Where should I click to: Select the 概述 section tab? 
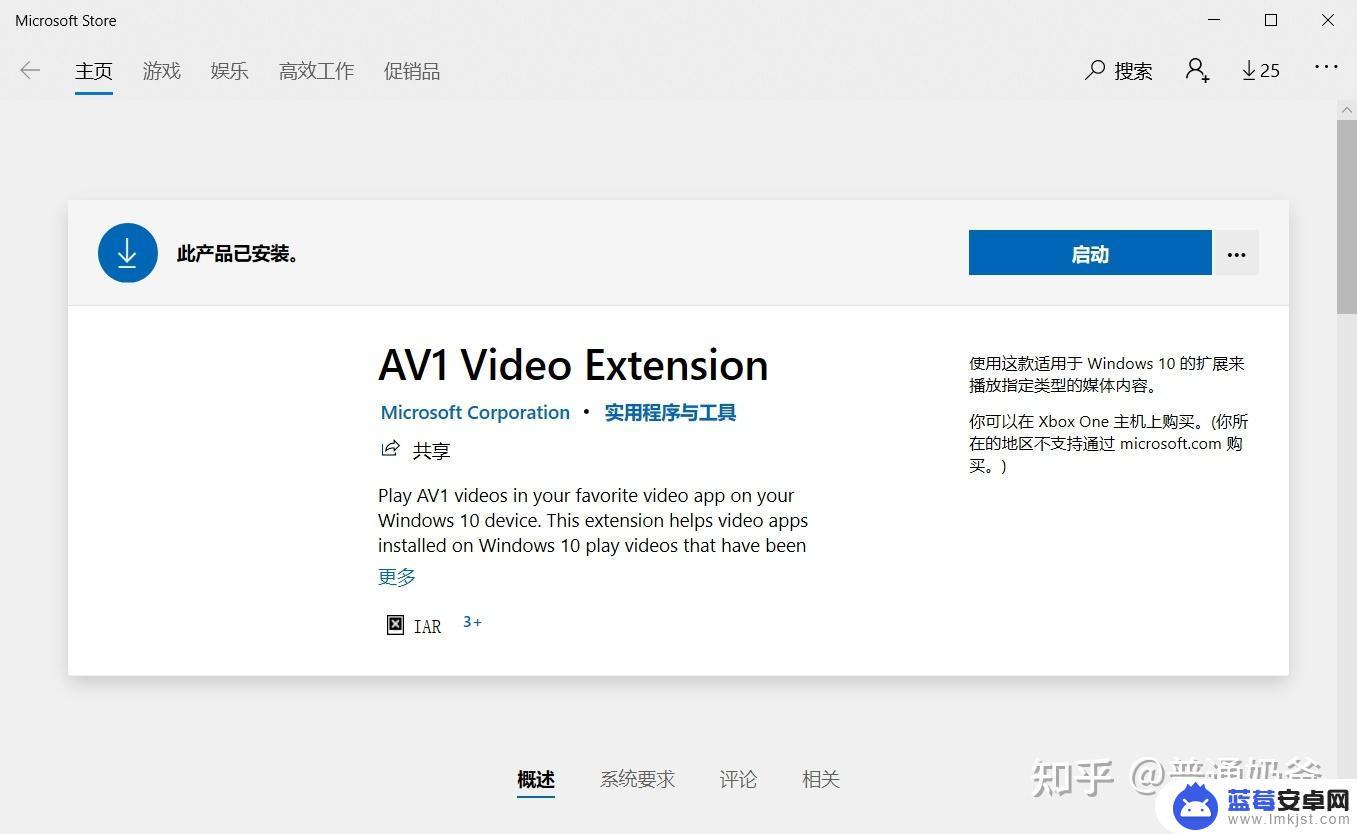(536, 779)
